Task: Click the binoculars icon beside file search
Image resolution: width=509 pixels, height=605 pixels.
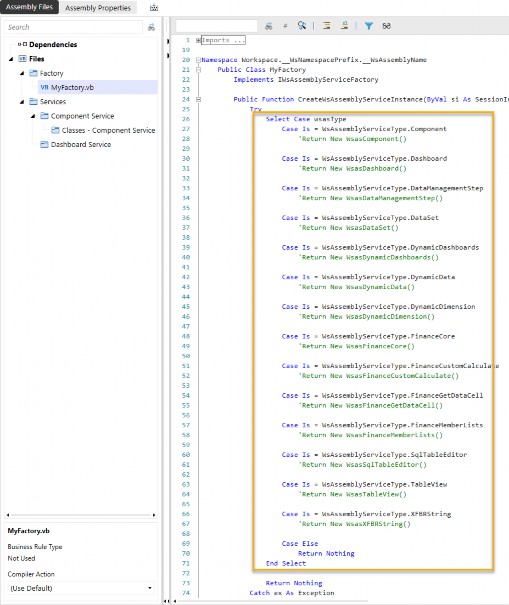Action: pyautogui.click(x=151, y=27)
